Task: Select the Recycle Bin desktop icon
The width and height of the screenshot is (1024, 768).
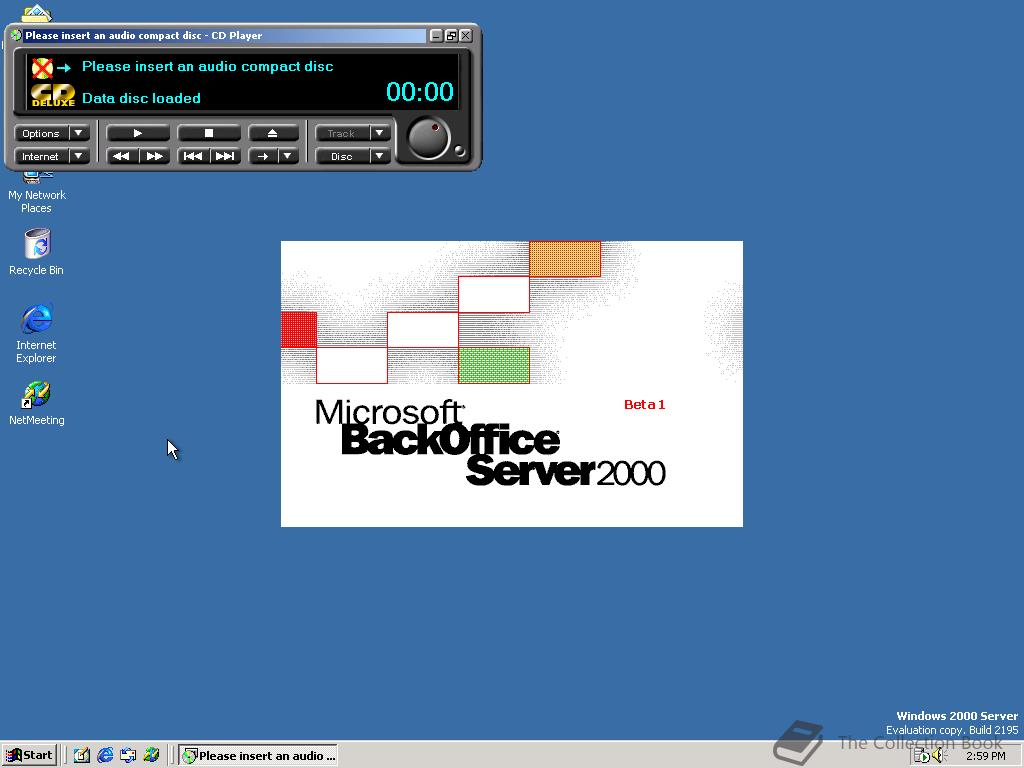Action: tap(37, 252)
